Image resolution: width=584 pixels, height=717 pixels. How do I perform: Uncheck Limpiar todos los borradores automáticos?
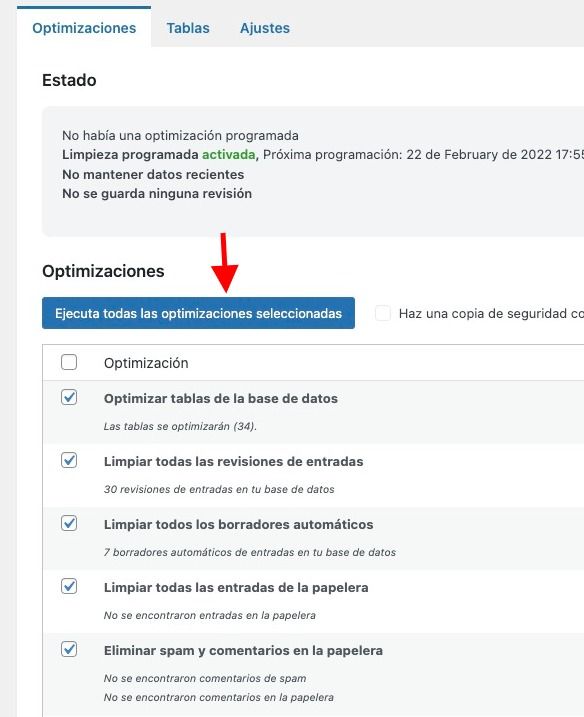[x=69, y=523]
